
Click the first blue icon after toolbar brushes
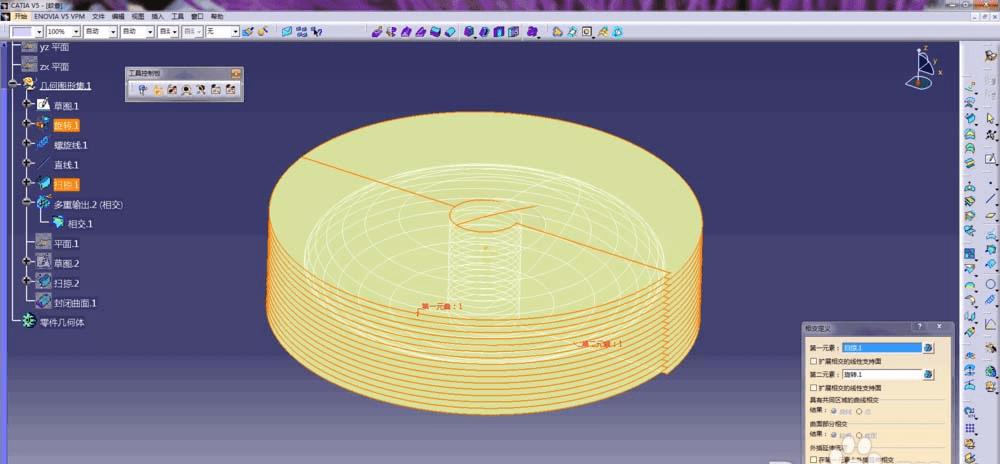point(286,31)
